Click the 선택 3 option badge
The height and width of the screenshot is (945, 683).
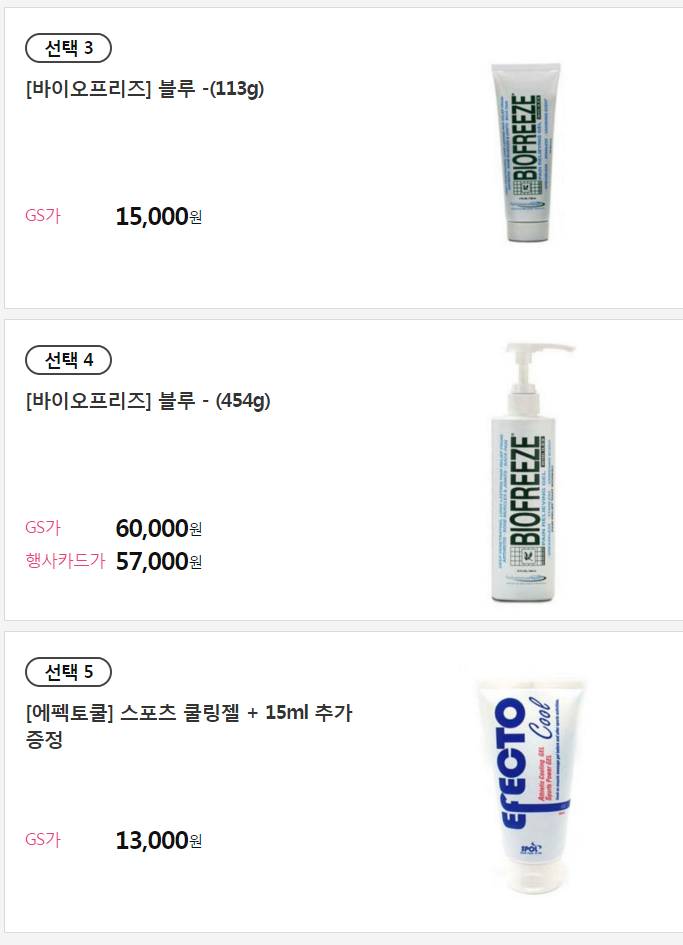click(x=68, y=48)
